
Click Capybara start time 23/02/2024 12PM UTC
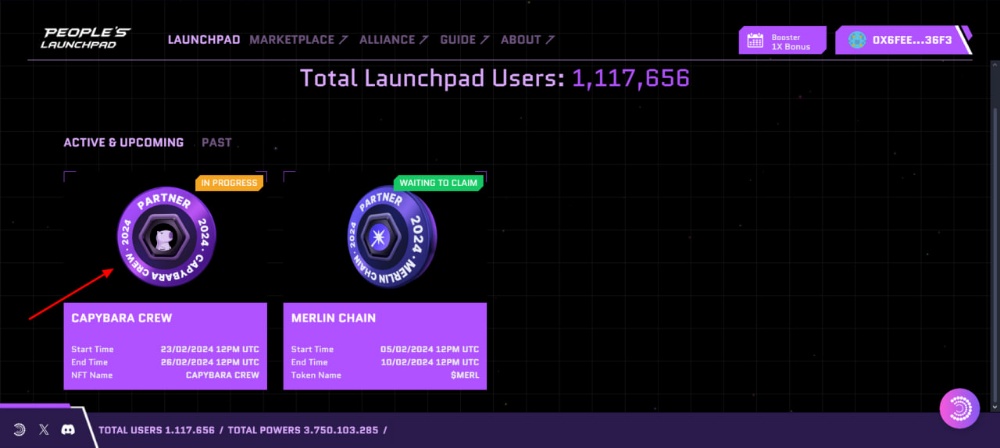[x=210, y=350]
